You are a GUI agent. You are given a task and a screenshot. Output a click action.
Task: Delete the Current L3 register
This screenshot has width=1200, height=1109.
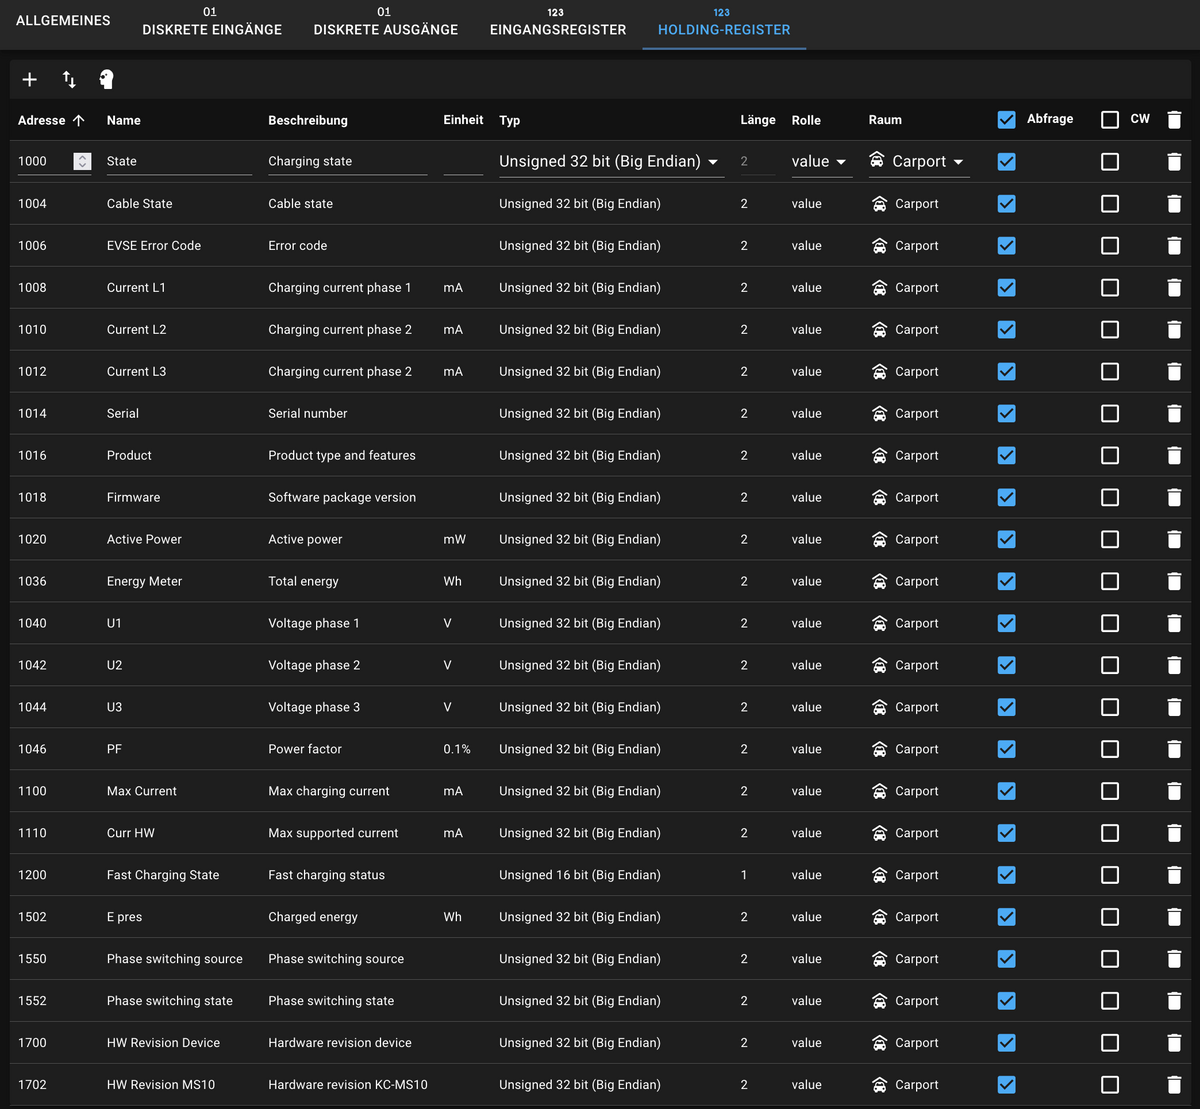[x=1174, y=371]
